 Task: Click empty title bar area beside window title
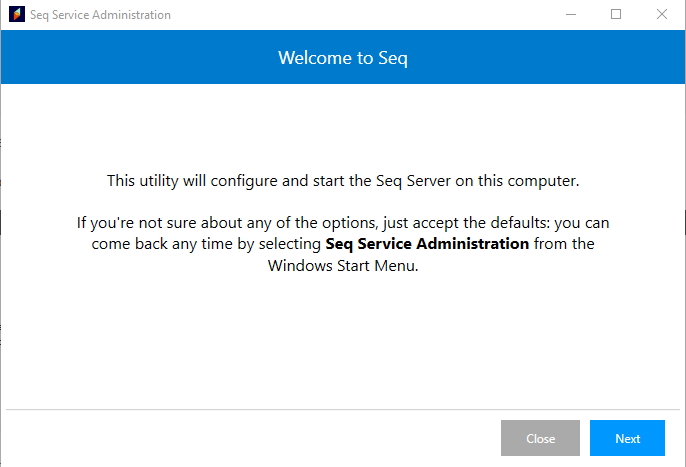coord(350,15)
